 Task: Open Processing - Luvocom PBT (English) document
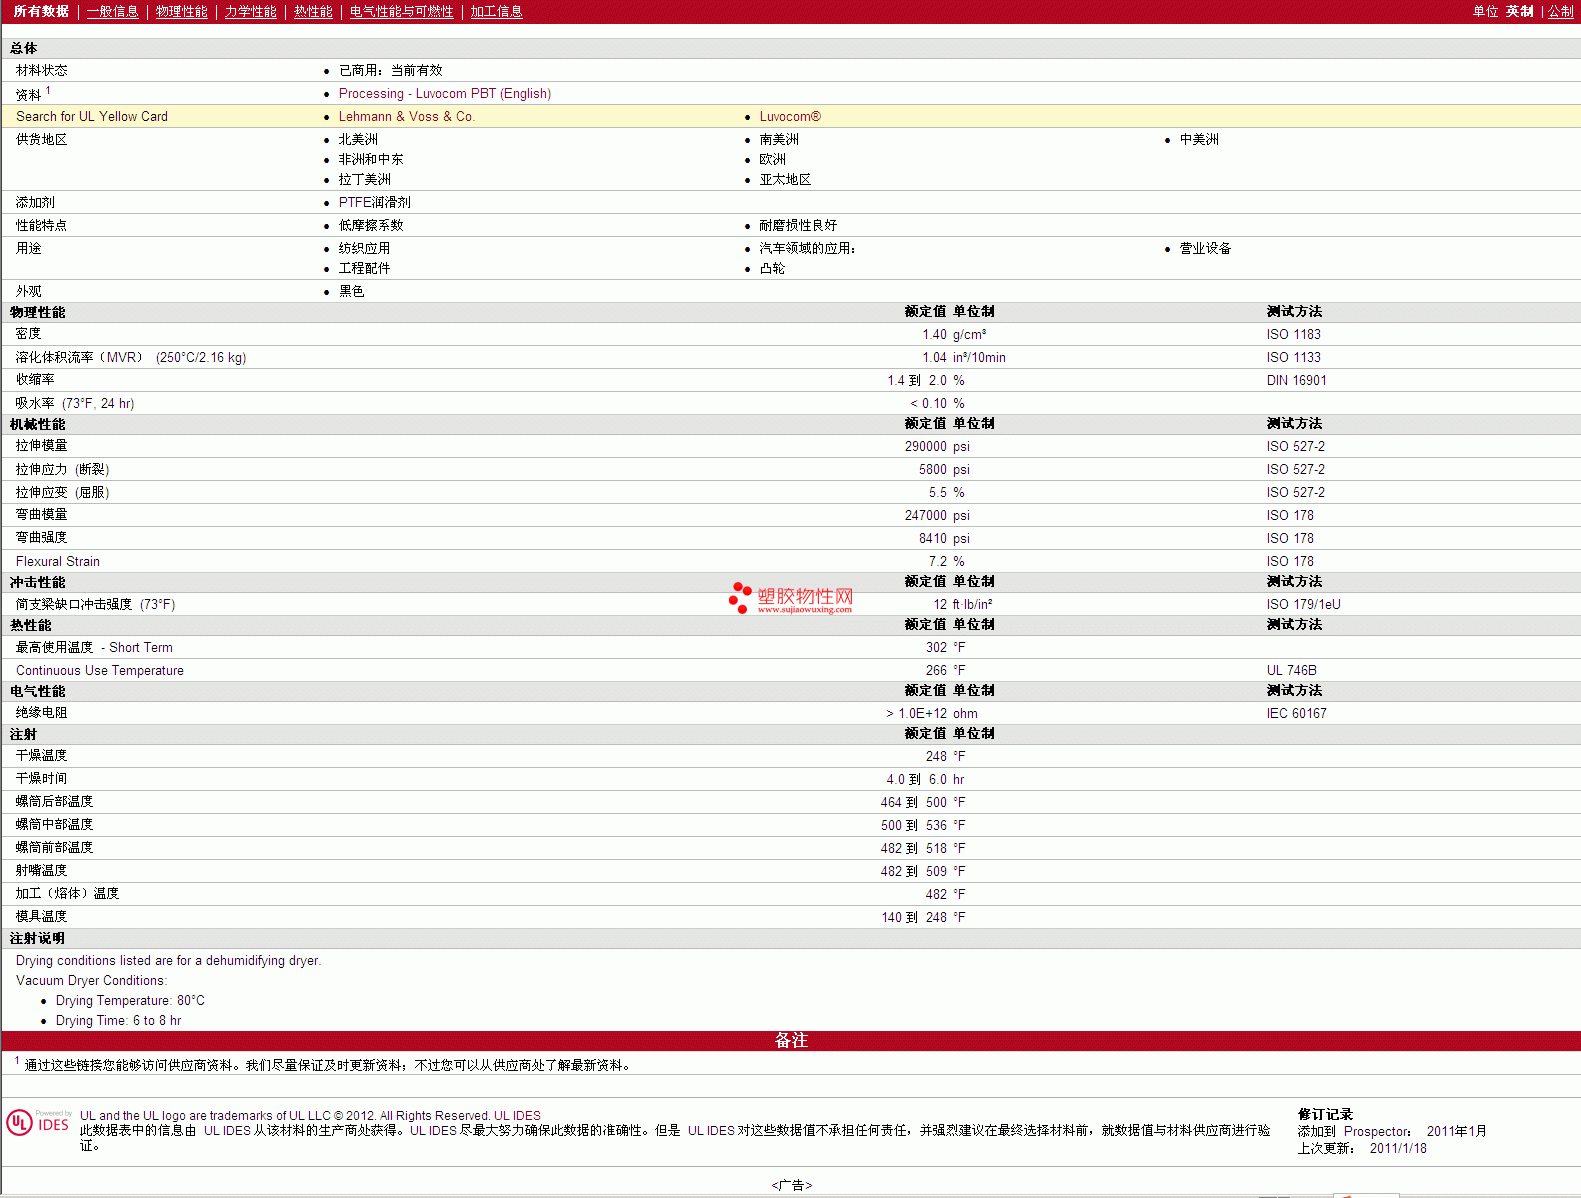444,94
